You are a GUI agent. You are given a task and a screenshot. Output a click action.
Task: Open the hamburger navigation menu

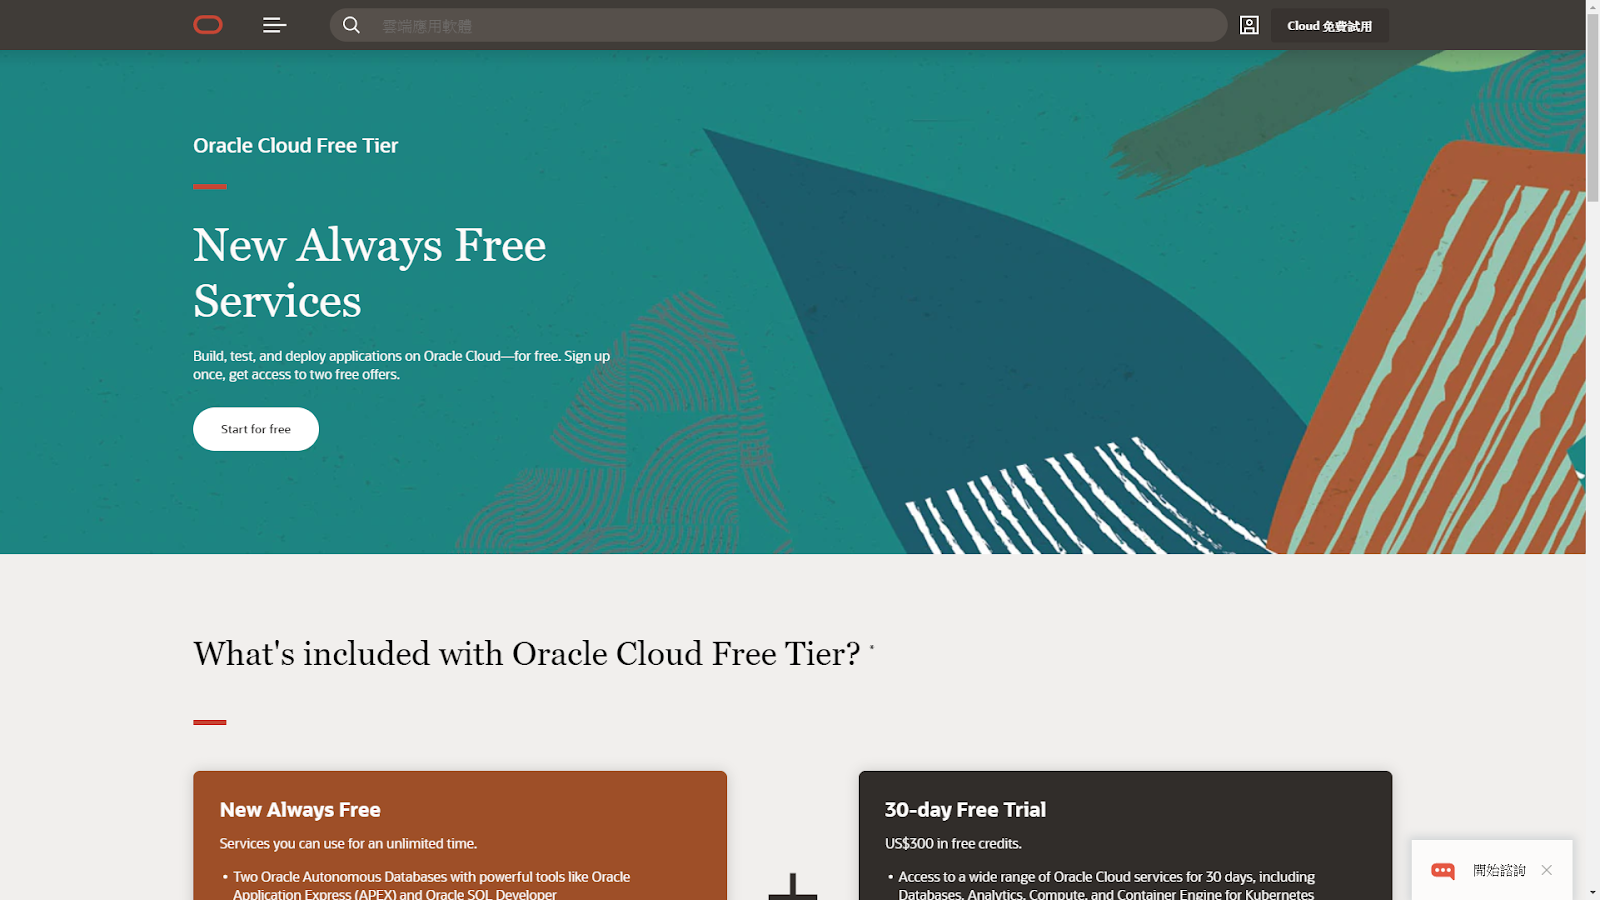point(273,25)
